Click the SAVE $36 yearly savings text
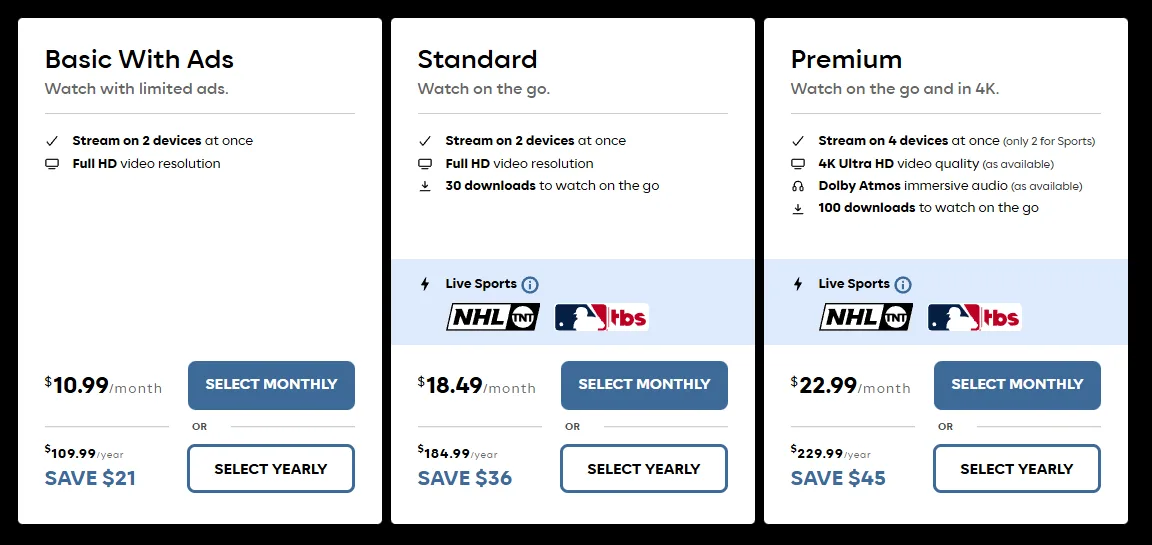The width and height of the screenshot is (1152, 545). 465,478
